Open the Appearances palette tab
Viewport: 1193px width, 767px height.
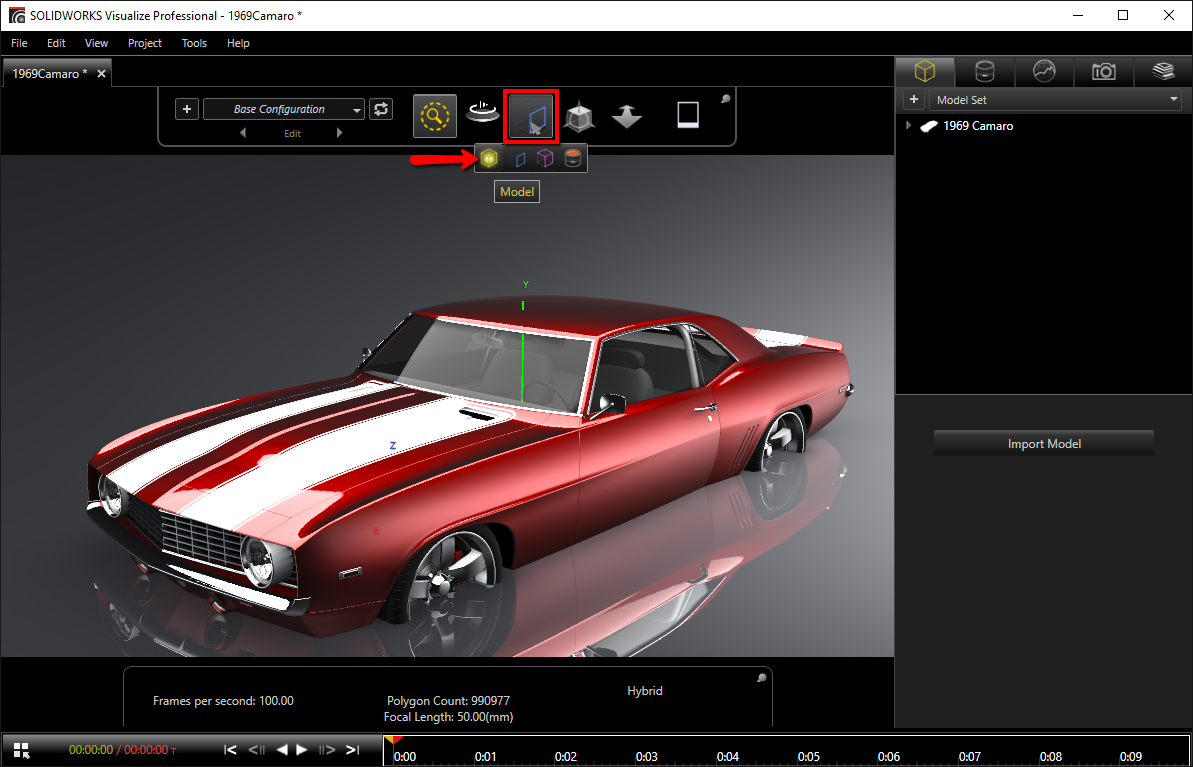[985, 72]
